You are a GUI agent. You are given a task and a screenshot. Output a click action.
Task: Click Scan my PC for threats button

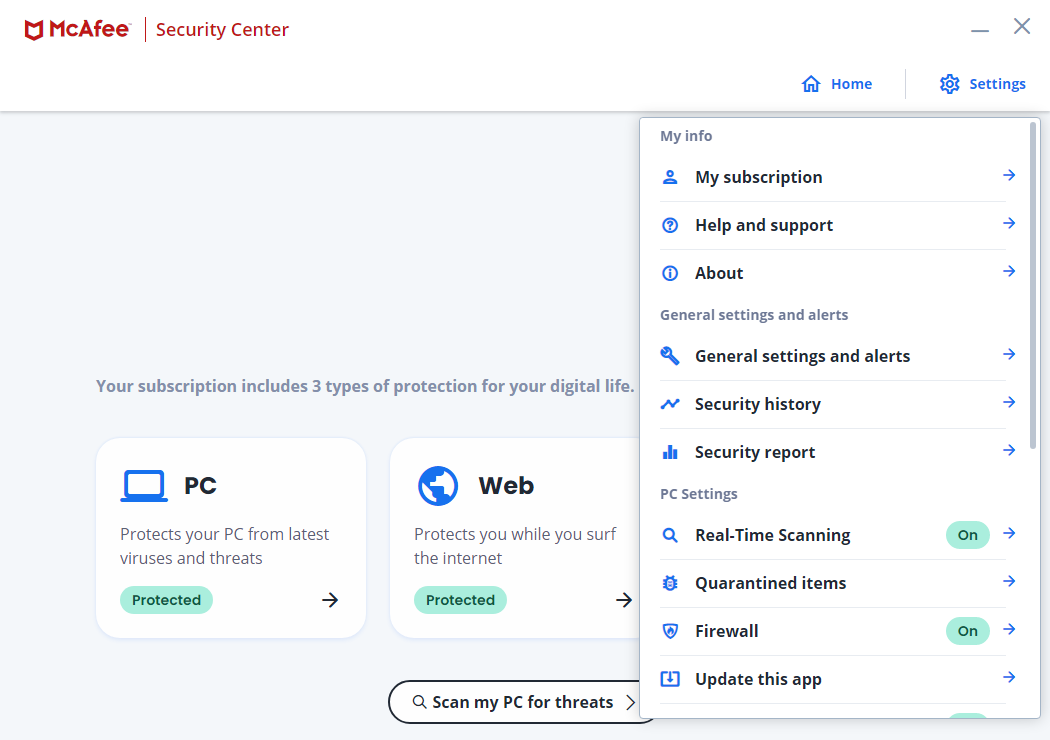tap(522, 702)
